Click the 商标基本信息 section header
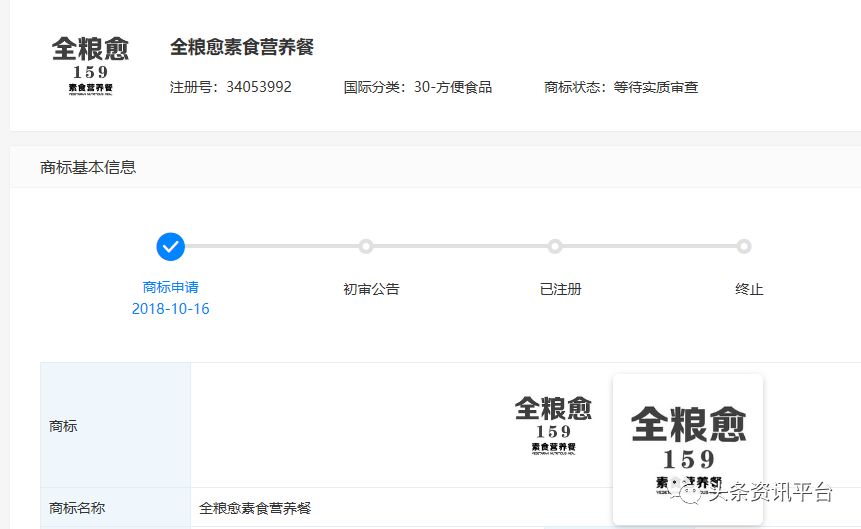The image size is (861, 529). click(x=88, y=167)
